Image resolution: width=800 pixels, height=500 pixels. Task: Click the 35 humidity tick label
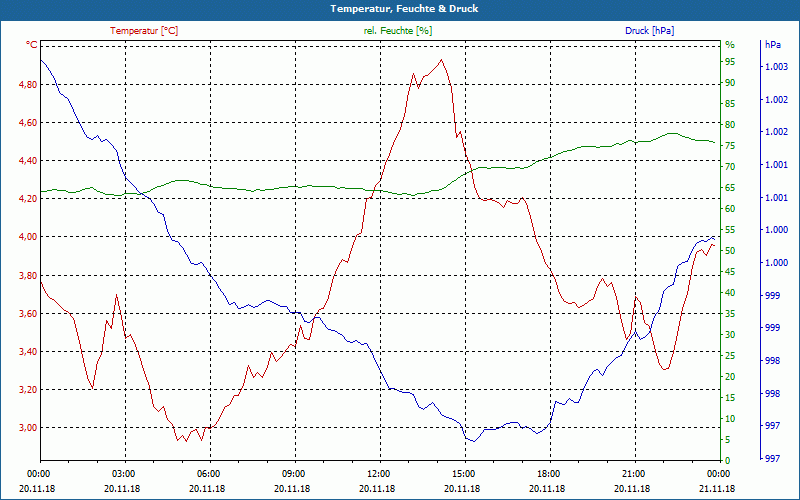(730, 314)
